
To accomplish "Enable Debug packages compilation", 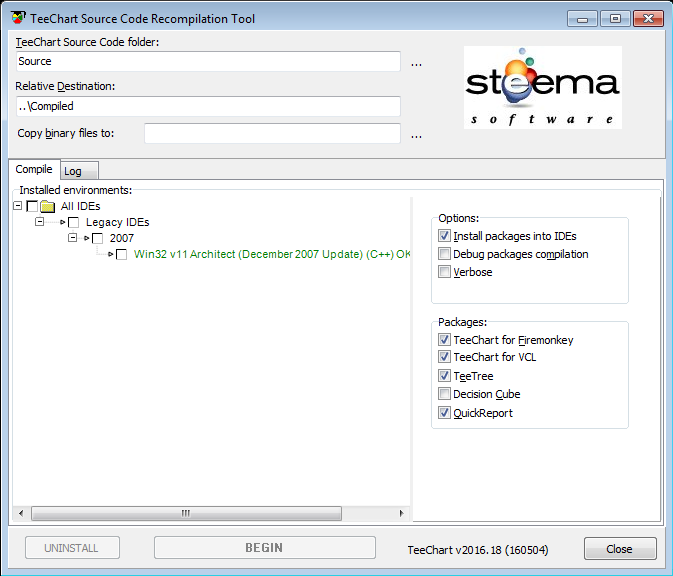I will pyautogui.click(x=444, y=254).
